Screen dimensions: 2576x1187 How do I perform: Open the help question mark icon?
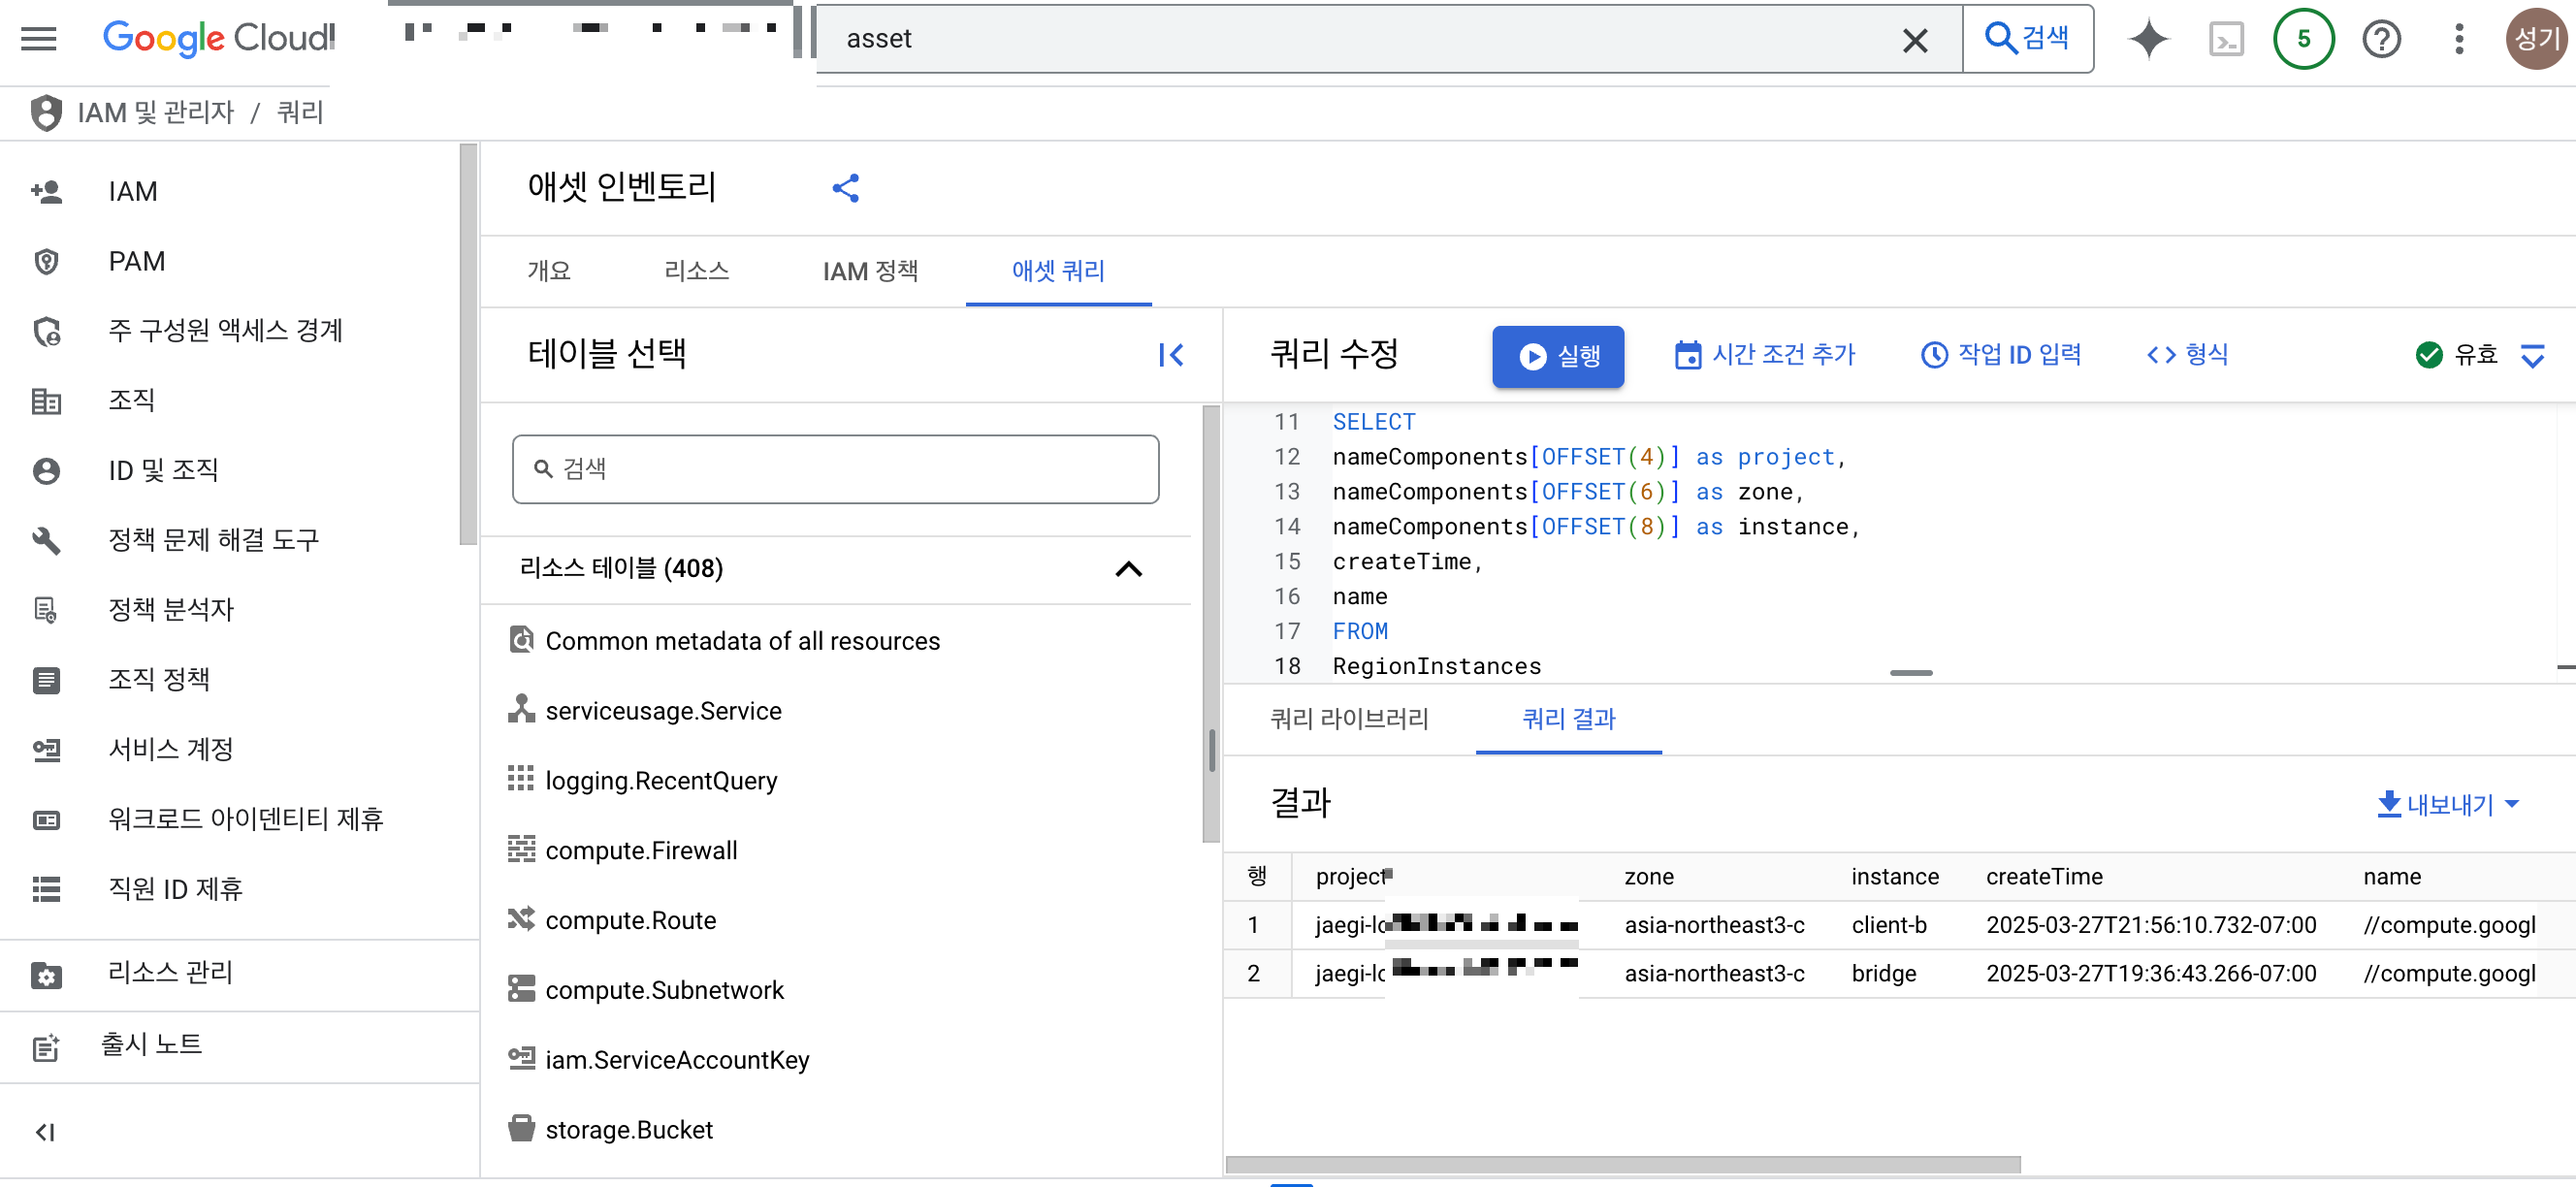[2381, 39]
